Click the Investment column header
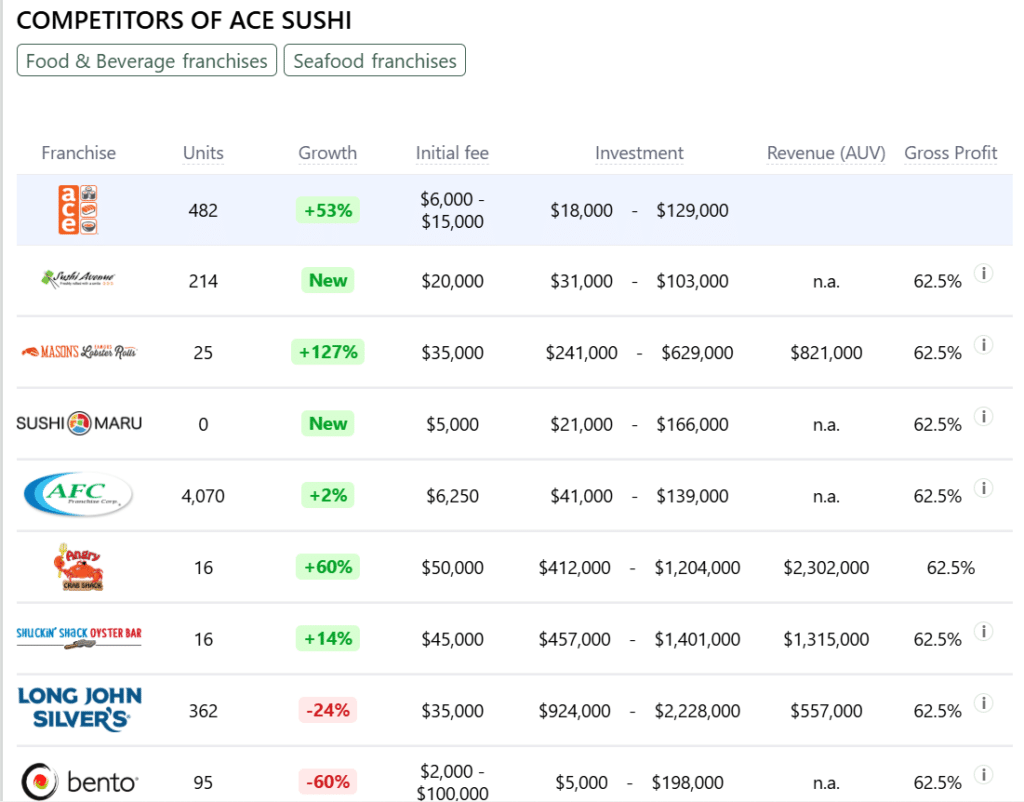Screen dimensions: 1024x802 tap(639, 153)
